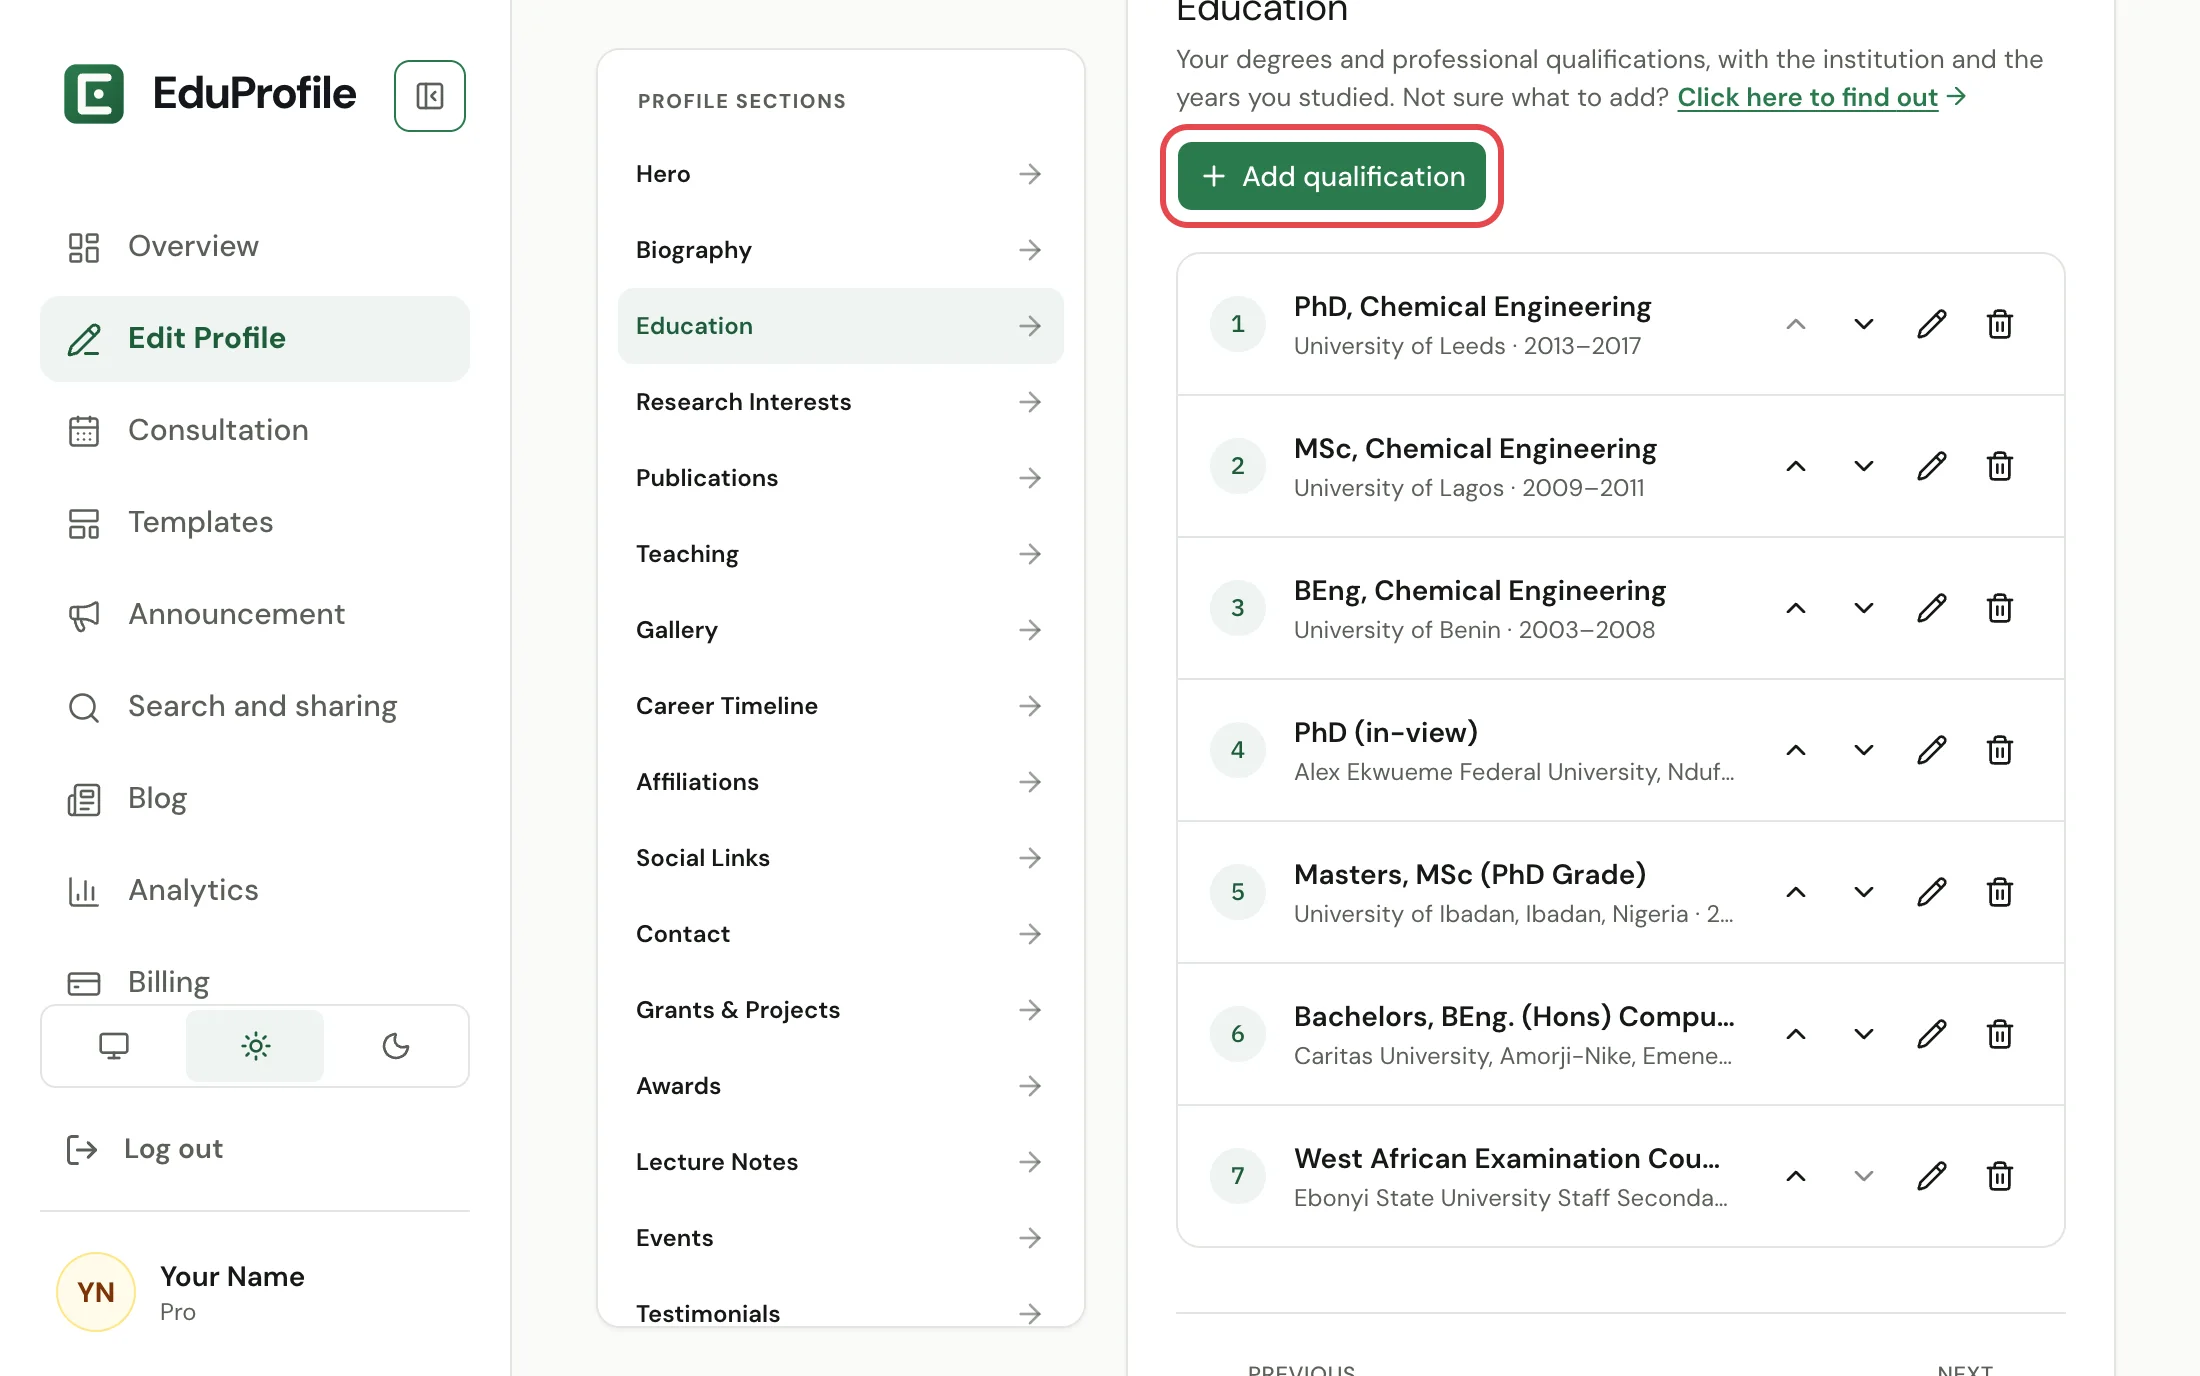Viewport: 2200px width, 1376px height.
Task: Move West African Examination entry up
Action: (1796, 1176)
